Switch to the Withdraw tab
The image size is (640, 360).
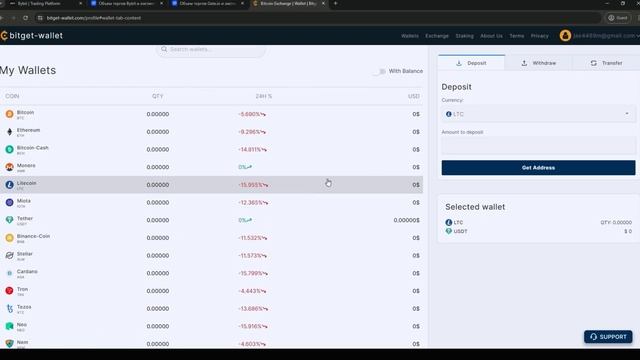click(538, 63)
